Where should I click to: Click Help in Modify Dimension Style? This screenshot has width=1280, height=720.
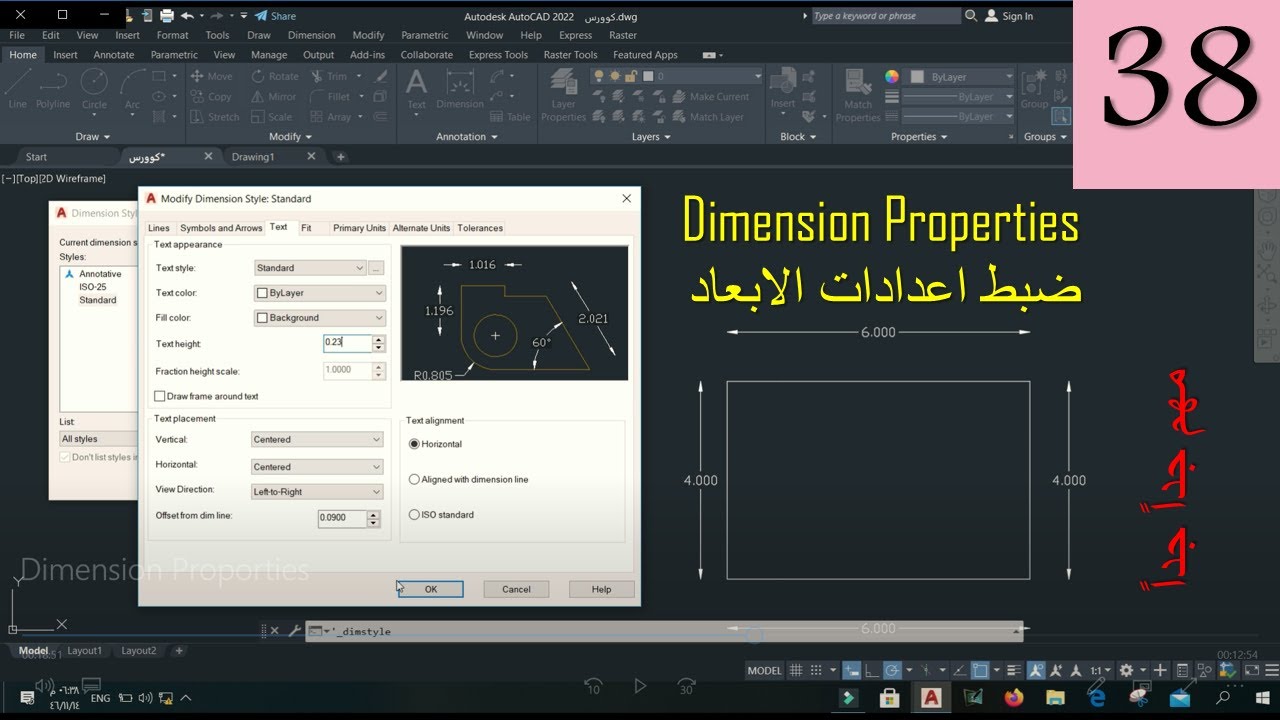pyautogui.click(x=601, y=589)
